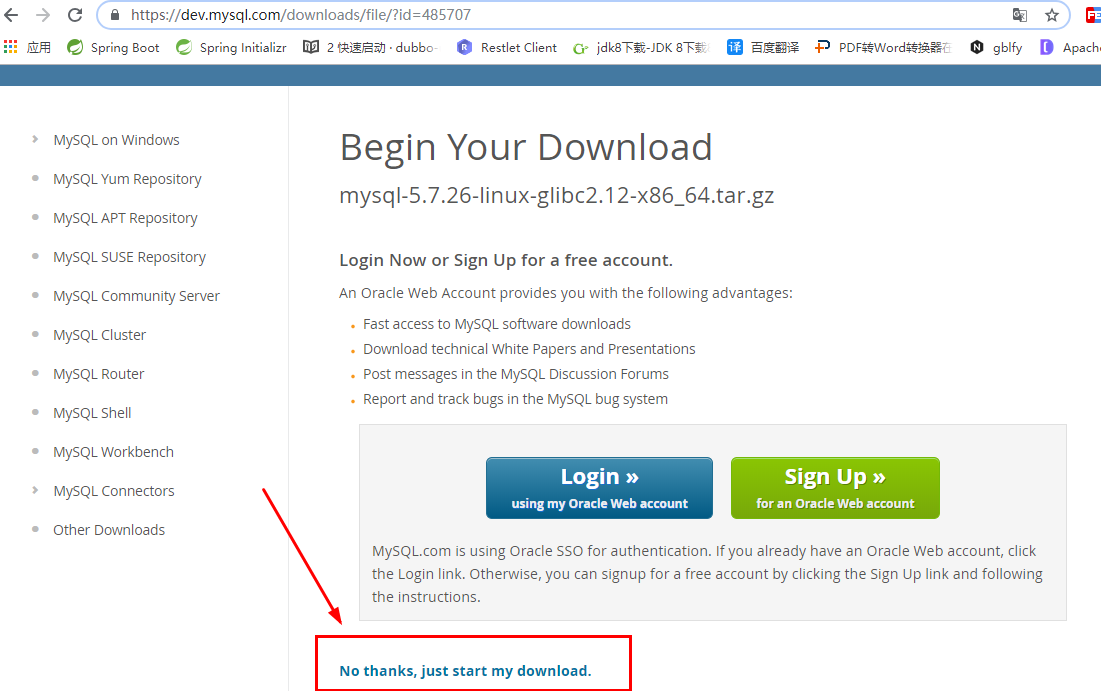Image resolution: width=1101 pixels, height=691 pixels.
Task: Open MySQL Community Server in sidebar
Action: (x=136, y=296)
